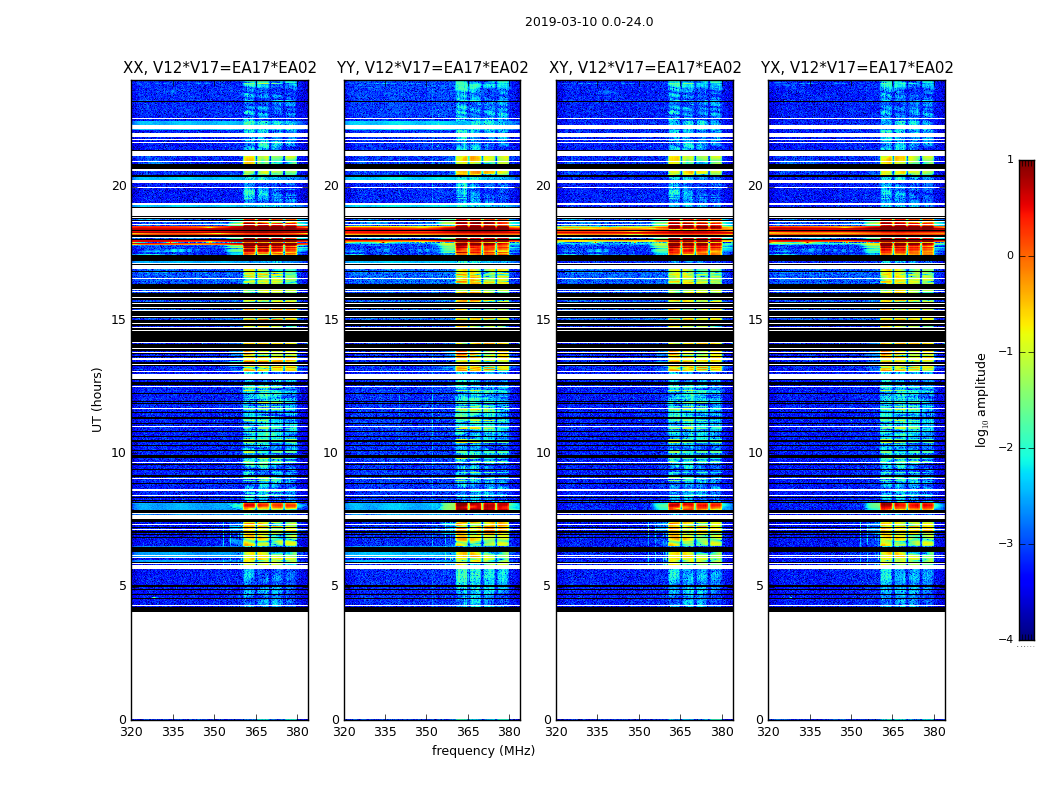Click the 320 MHz tick under XX panel
The width and height of the screenshot is (1050, 800).
click(x=132, y=732)
